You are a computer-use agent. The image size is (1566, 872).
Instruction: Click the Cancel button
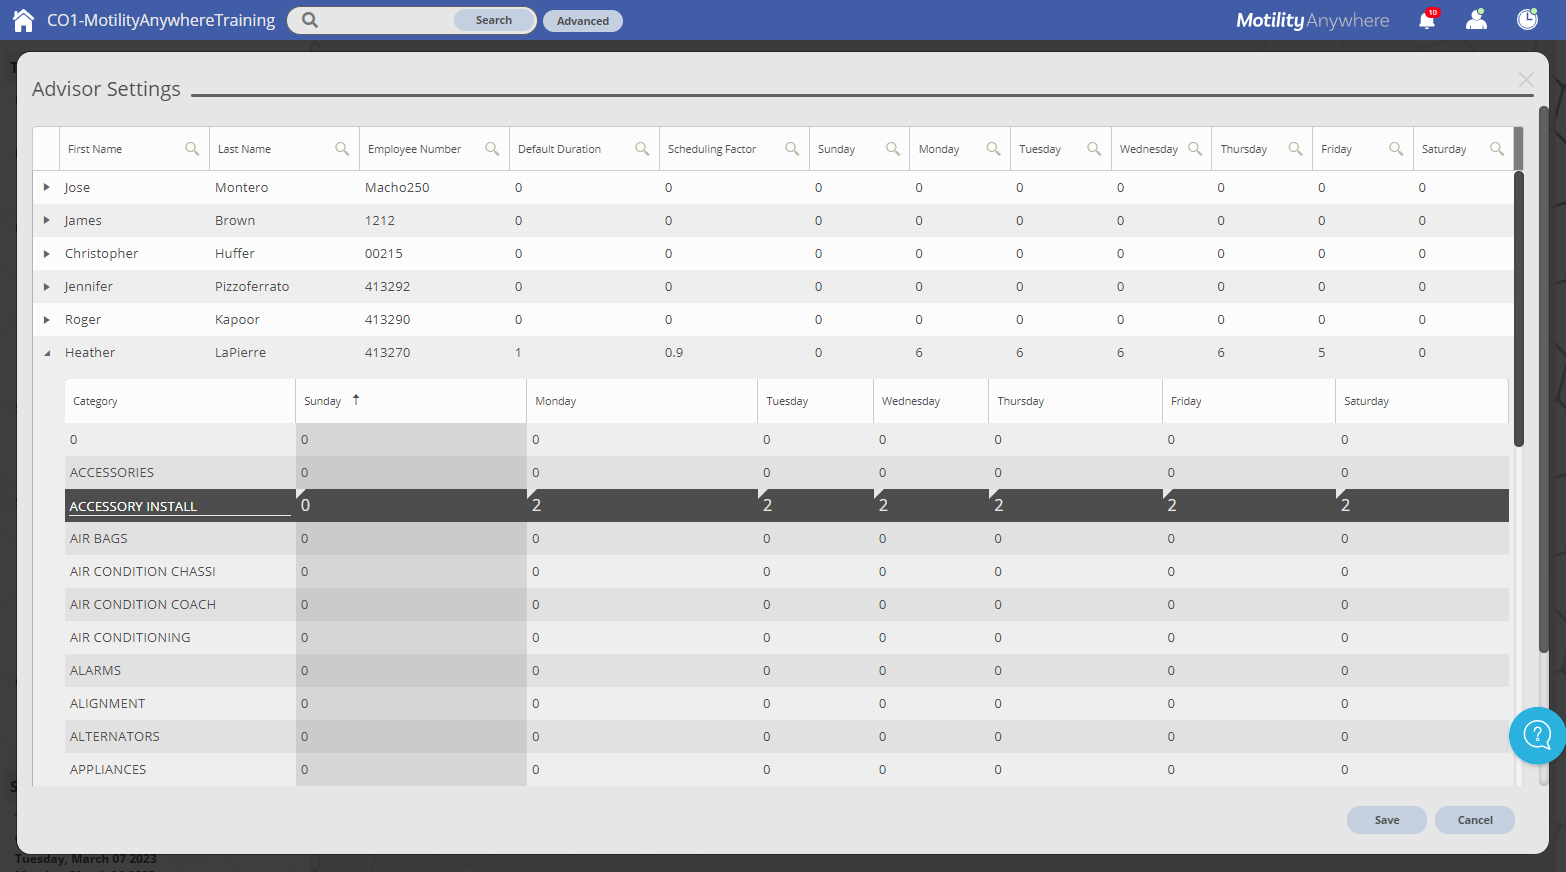pos(1475,820)
